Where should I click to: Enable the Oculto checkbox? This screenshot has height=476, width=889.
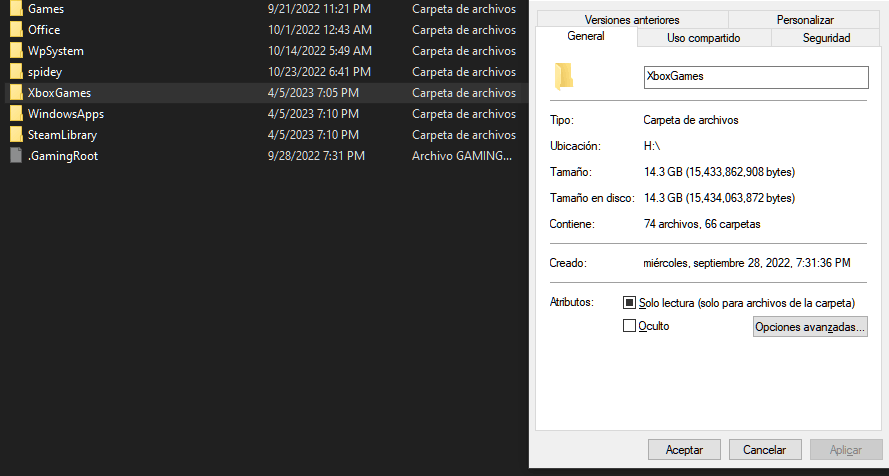click(x=629, y=326)
